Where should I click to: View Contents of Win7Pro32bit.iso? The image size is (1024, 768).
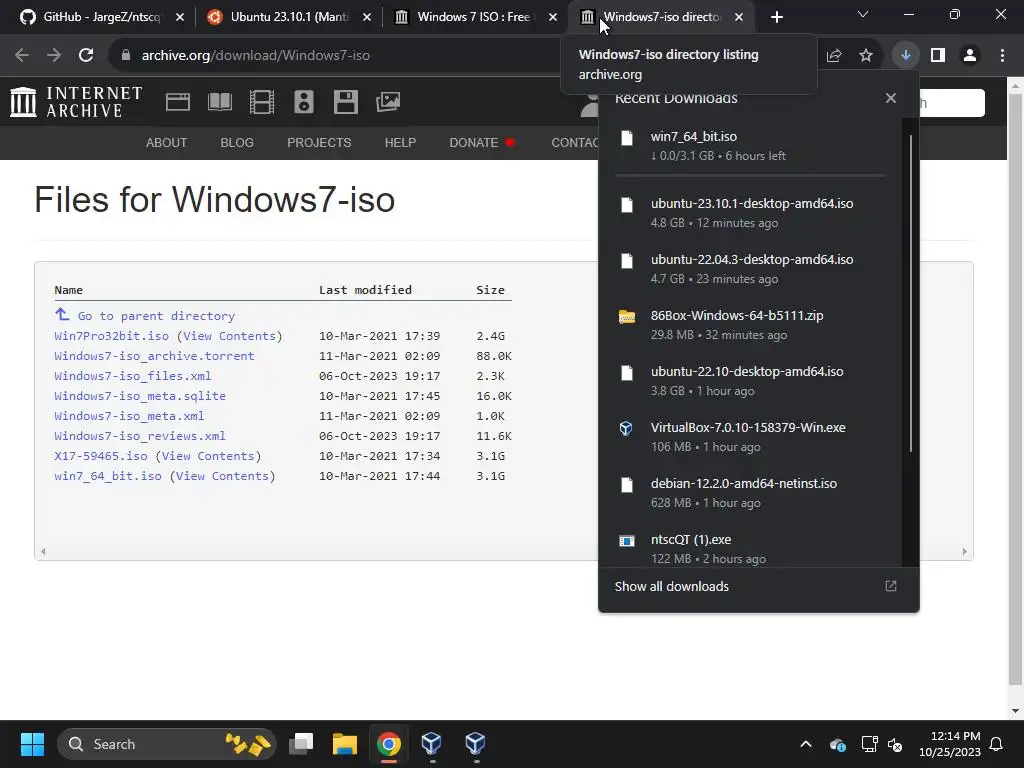coord(229,336)
